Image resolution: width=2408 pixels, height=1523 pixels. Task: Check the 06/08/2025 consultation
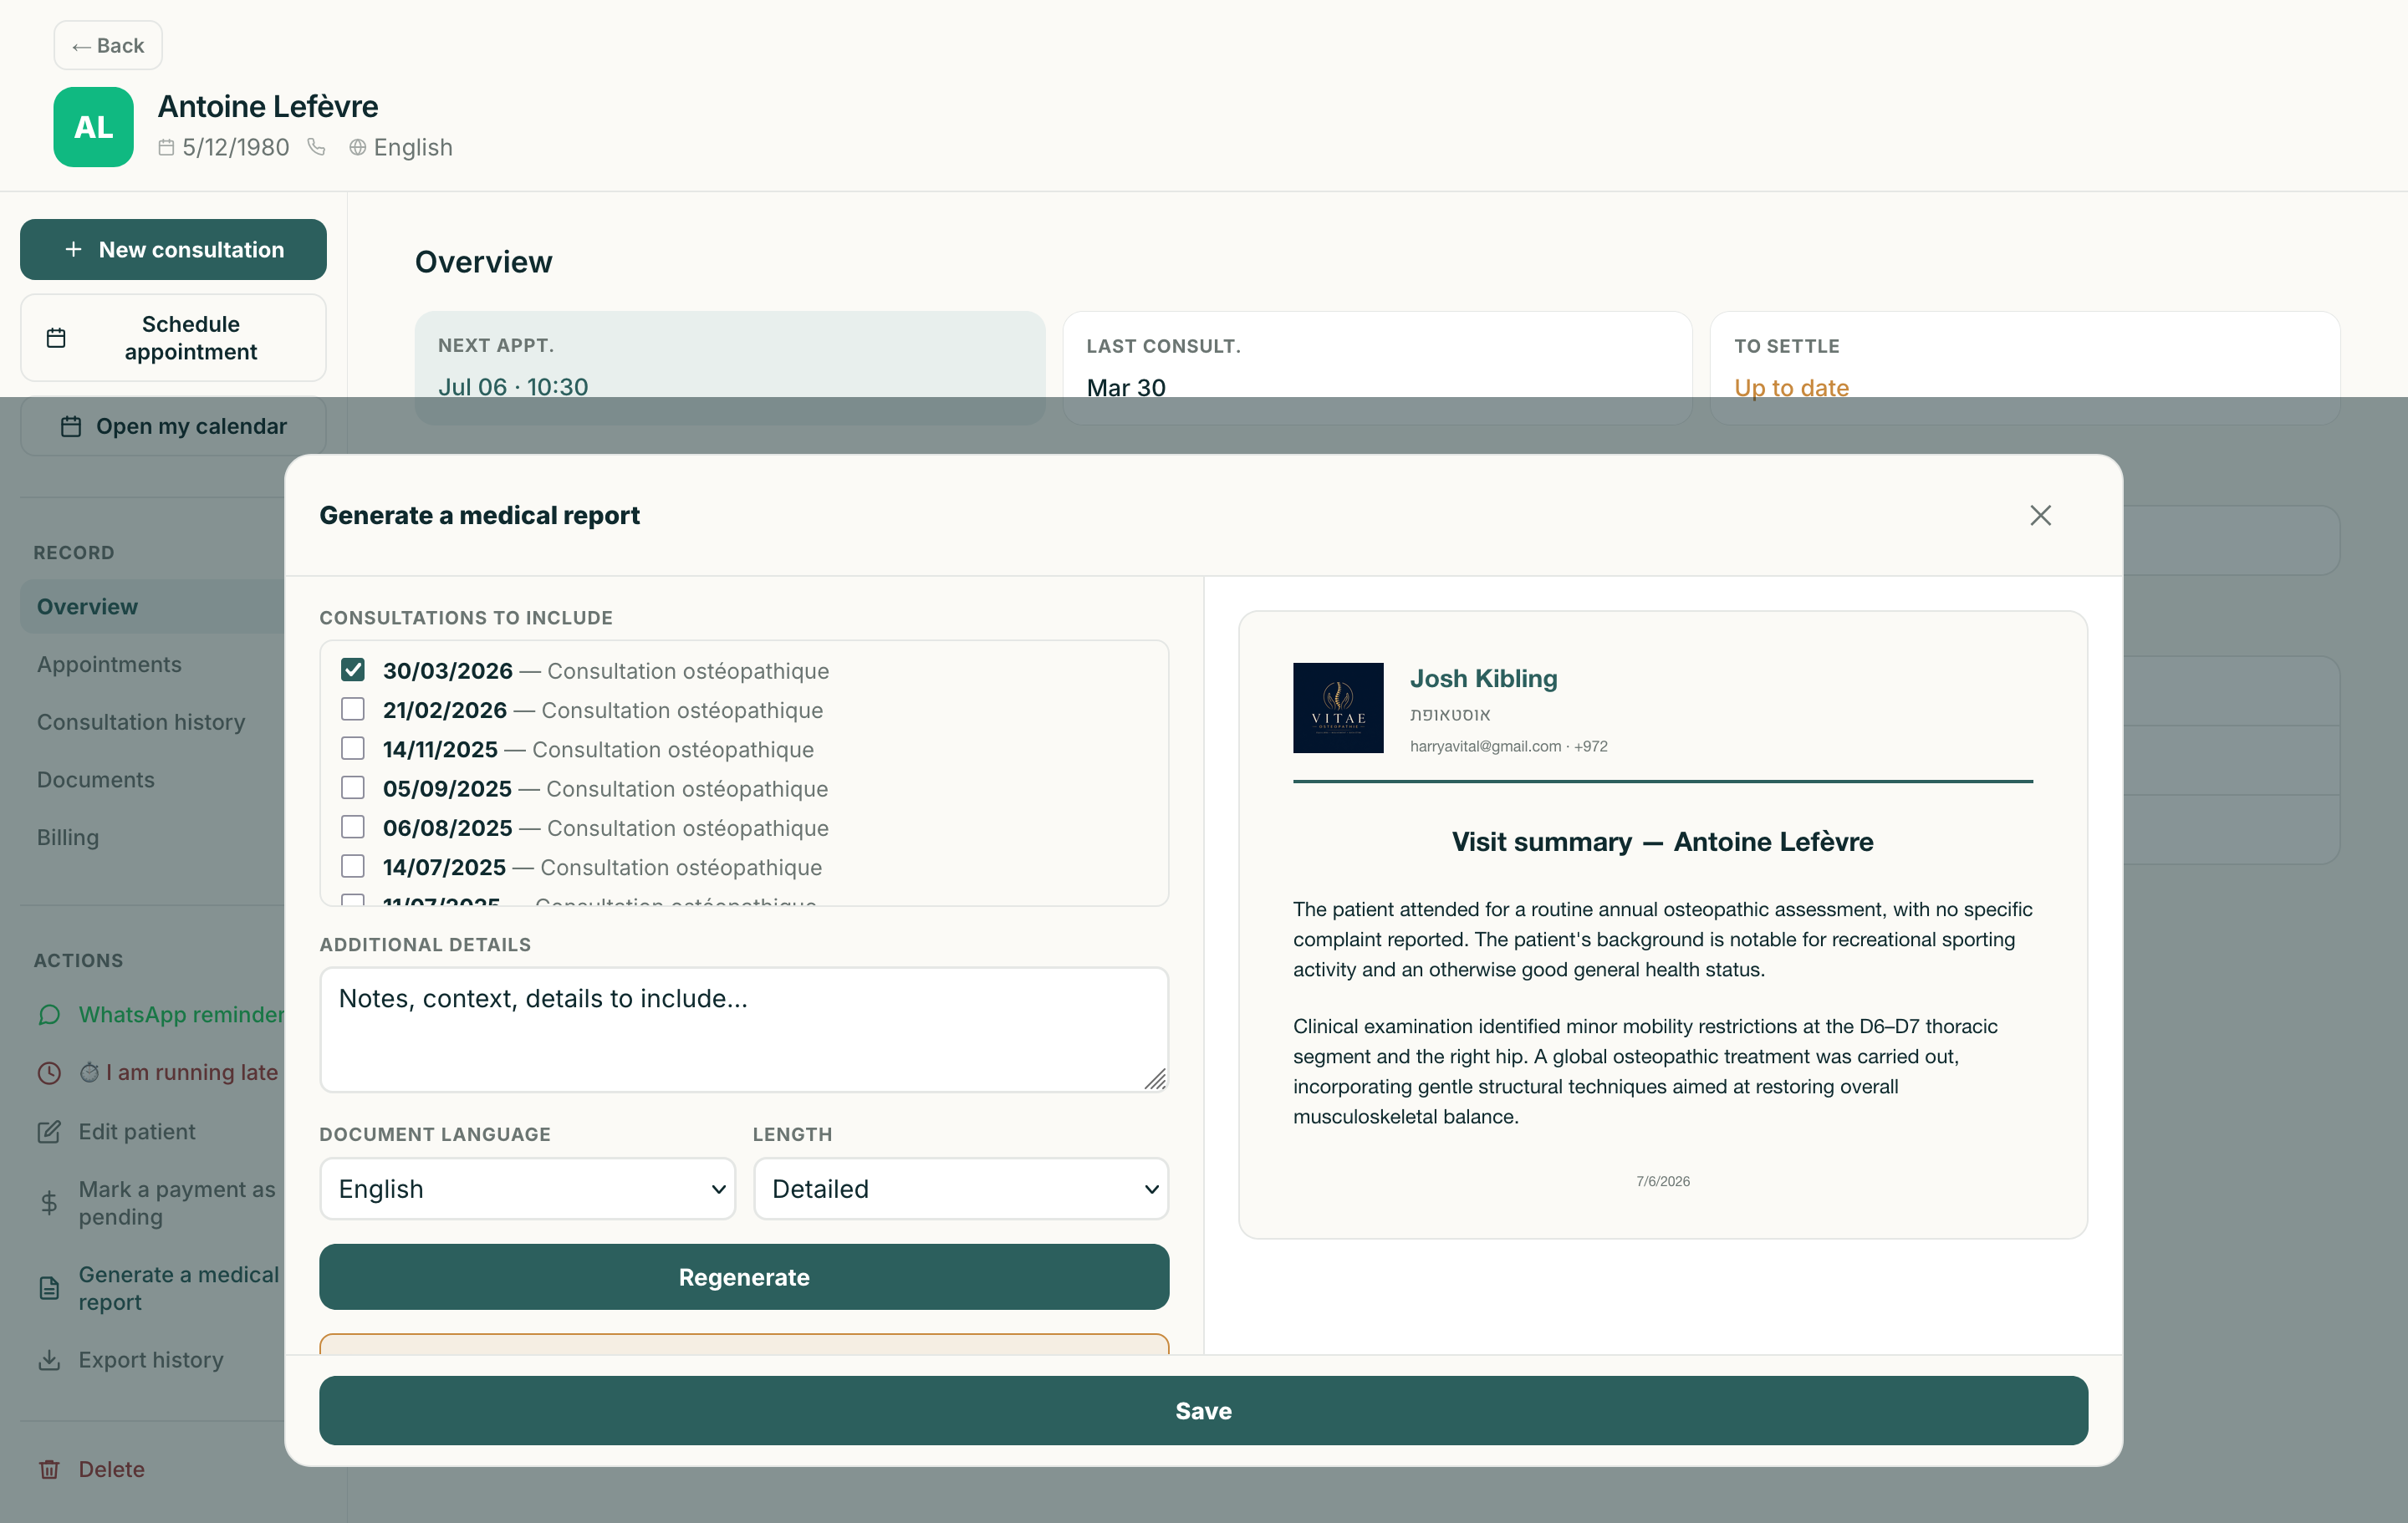click(x=352, y=827)
